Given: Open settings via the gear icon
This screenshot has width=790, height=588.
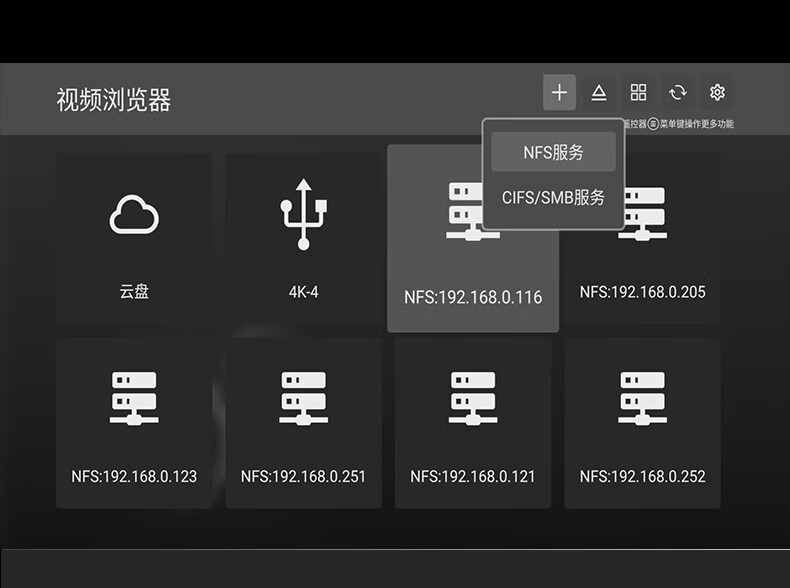Looking at the screenshot, I should pos(717,93).
